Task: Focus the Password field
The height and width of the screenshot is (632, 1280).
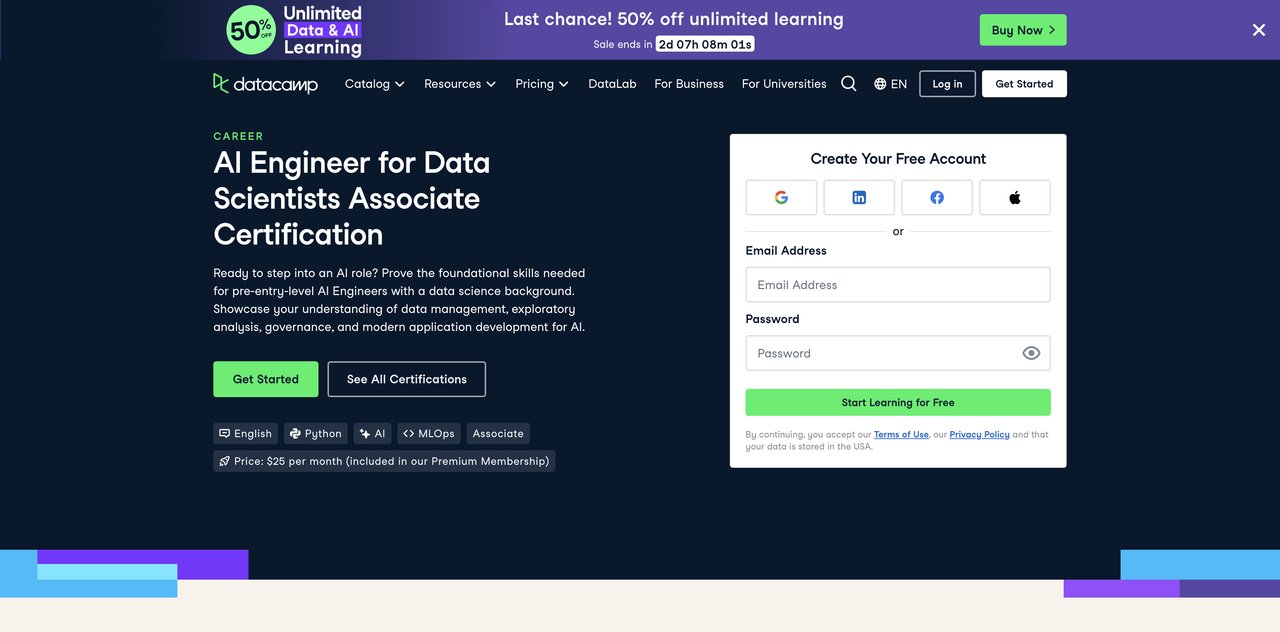Action: pyautogui.click(x=898, y=353)
